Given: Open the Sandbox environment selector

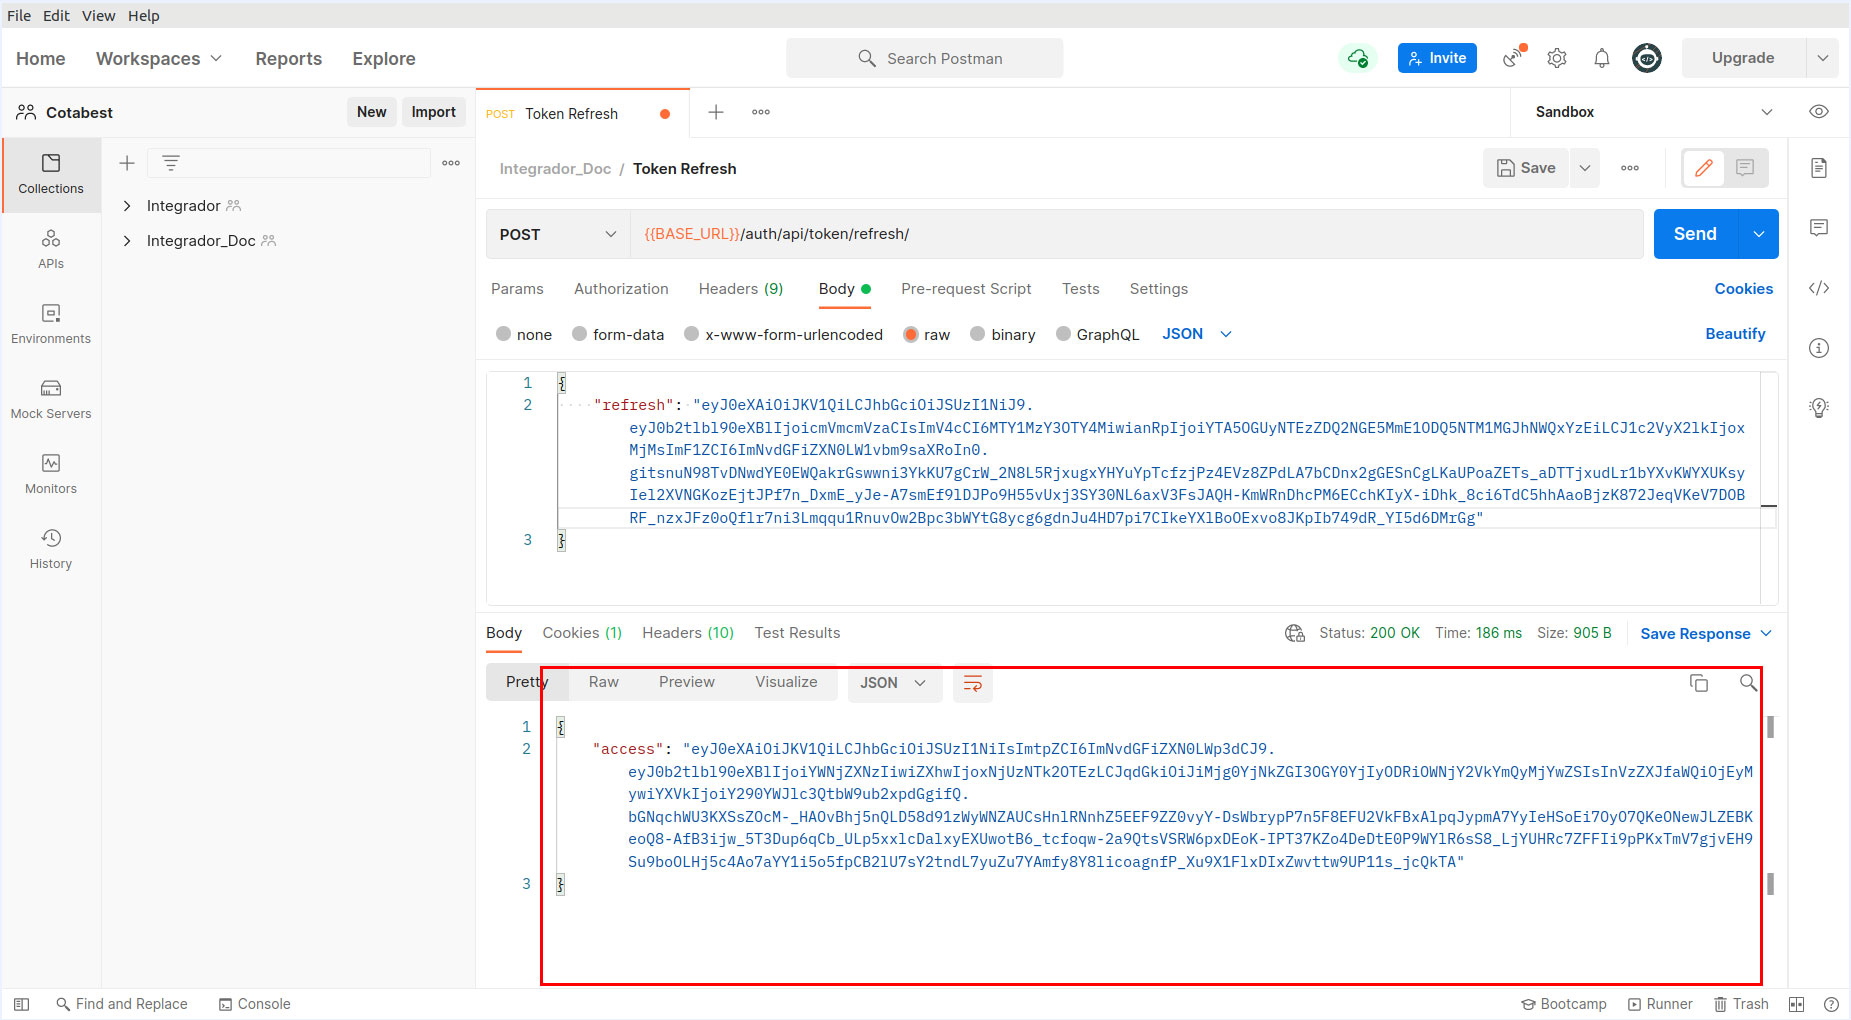Looking at the screenshot, I should [1655, 112].
